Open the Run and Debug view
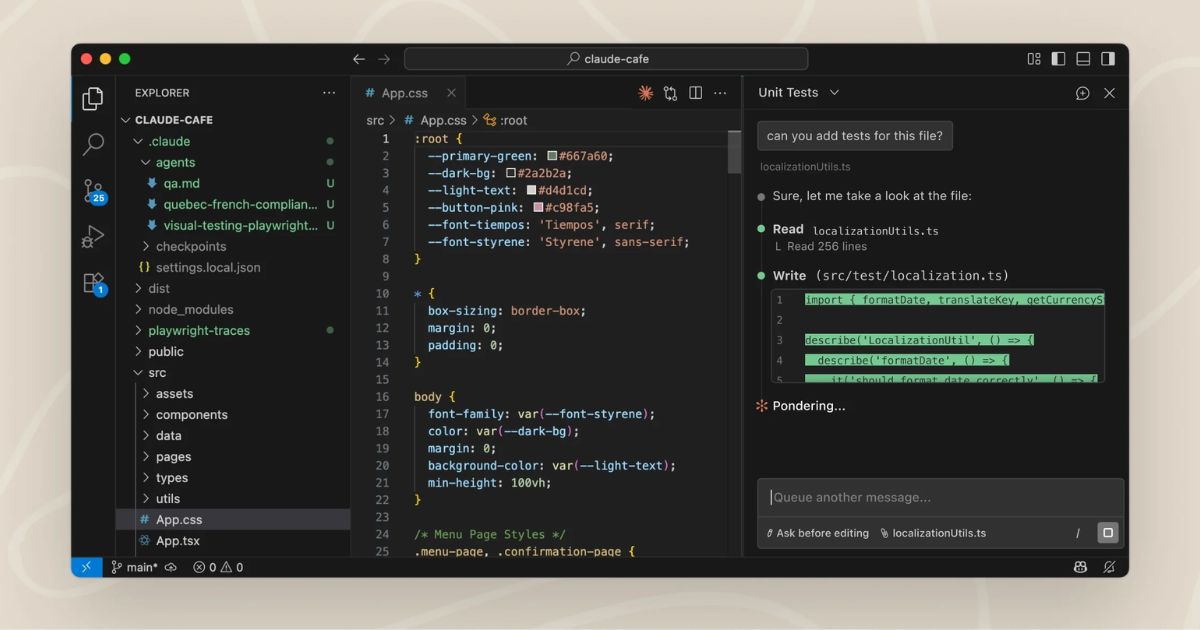Image resolution: width=1200 pixels, height=630 pixels. 93,237
